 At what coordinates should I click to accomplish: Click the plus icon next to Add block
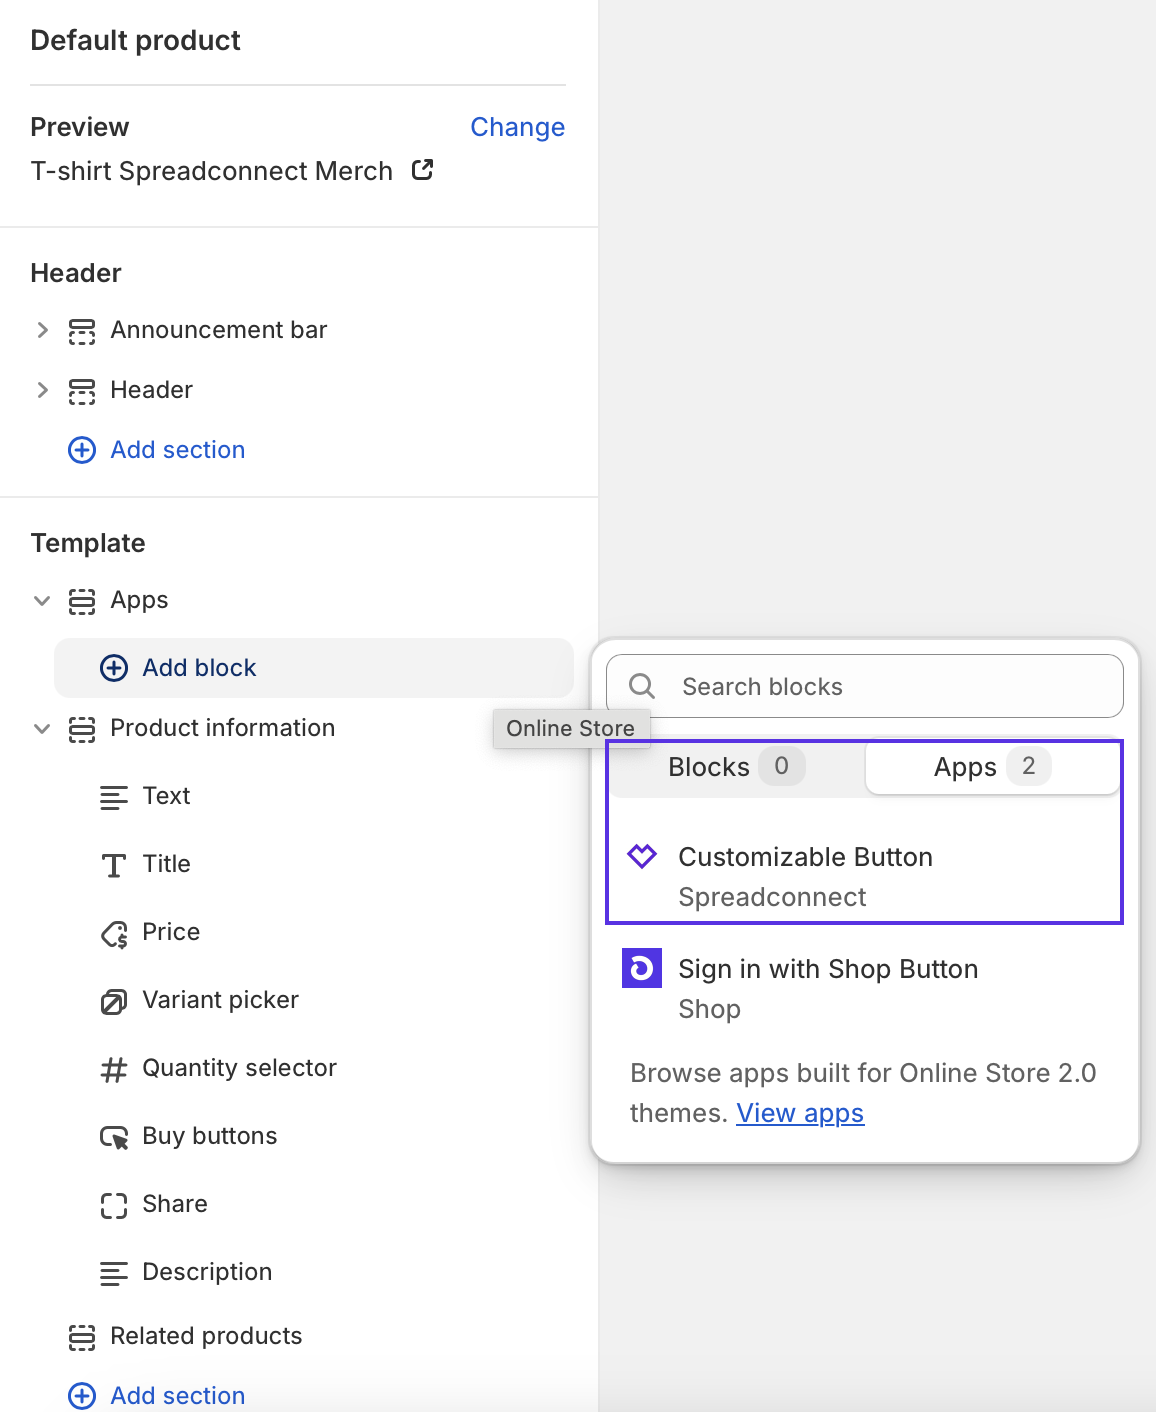114,668
